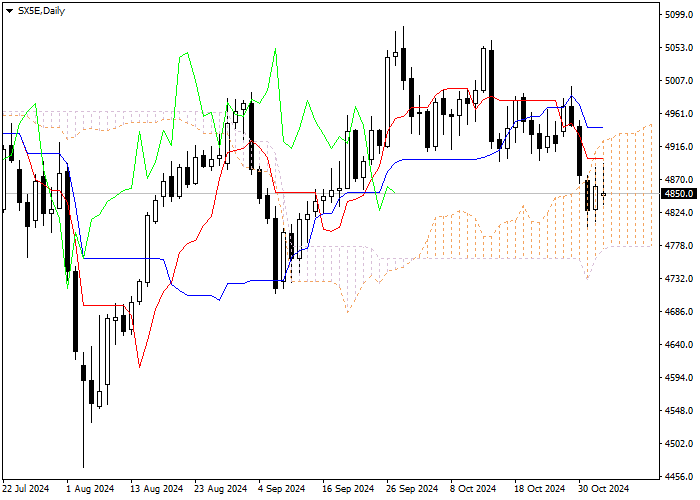Click the 22 Jul 2024 date label
This screenshot has width=700, height=500.
tap(26, 489)
